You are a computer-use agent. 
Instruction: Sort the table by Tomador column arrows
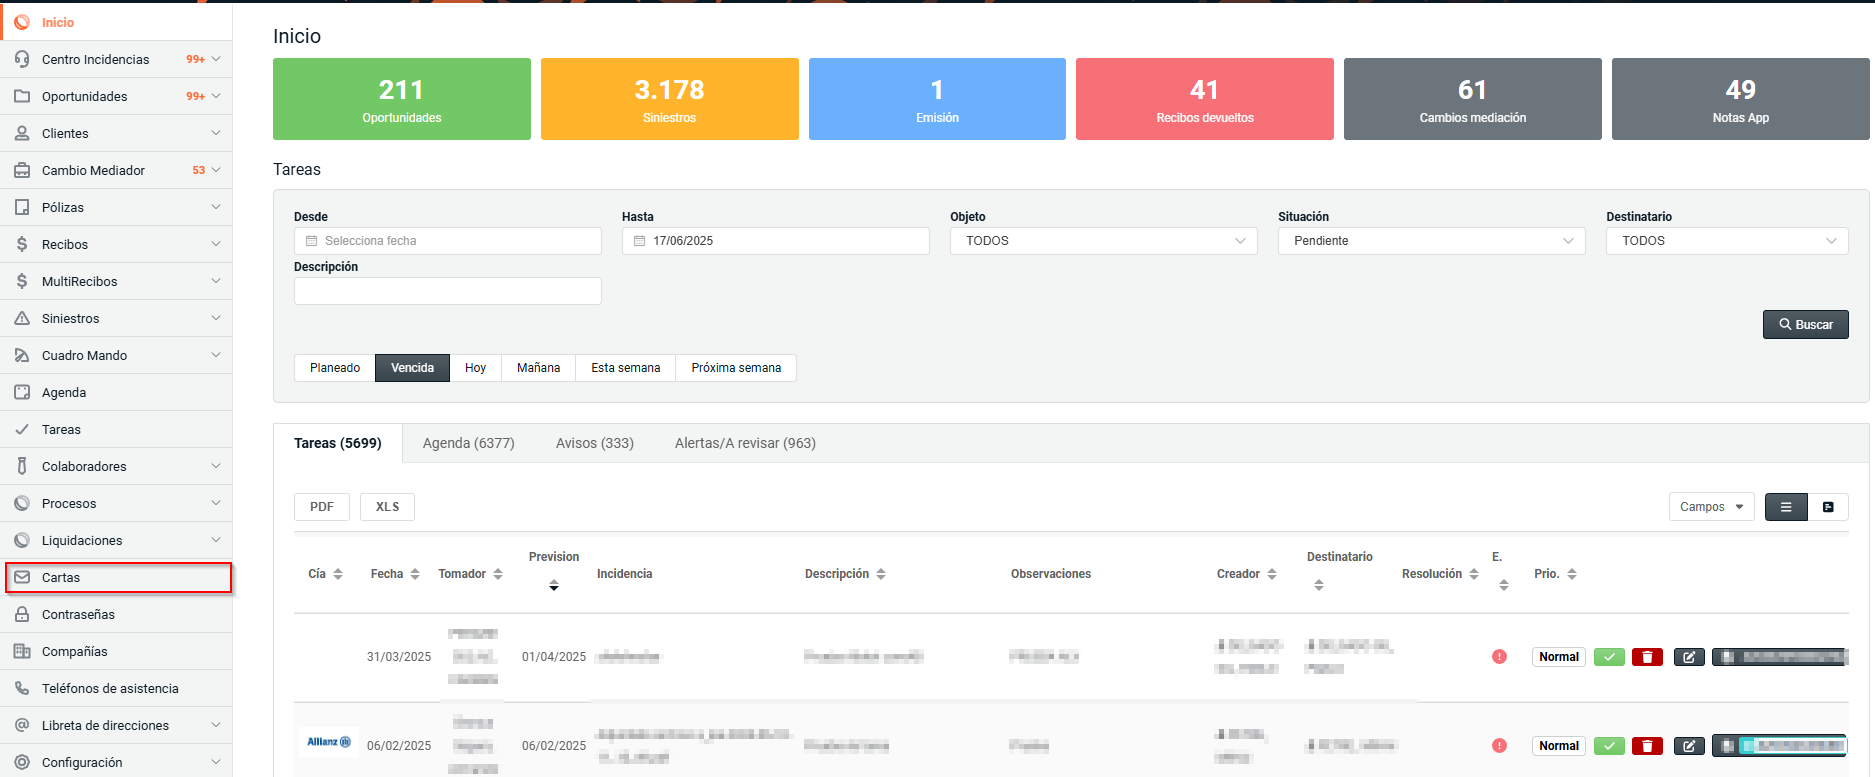(x=498, y=574)
